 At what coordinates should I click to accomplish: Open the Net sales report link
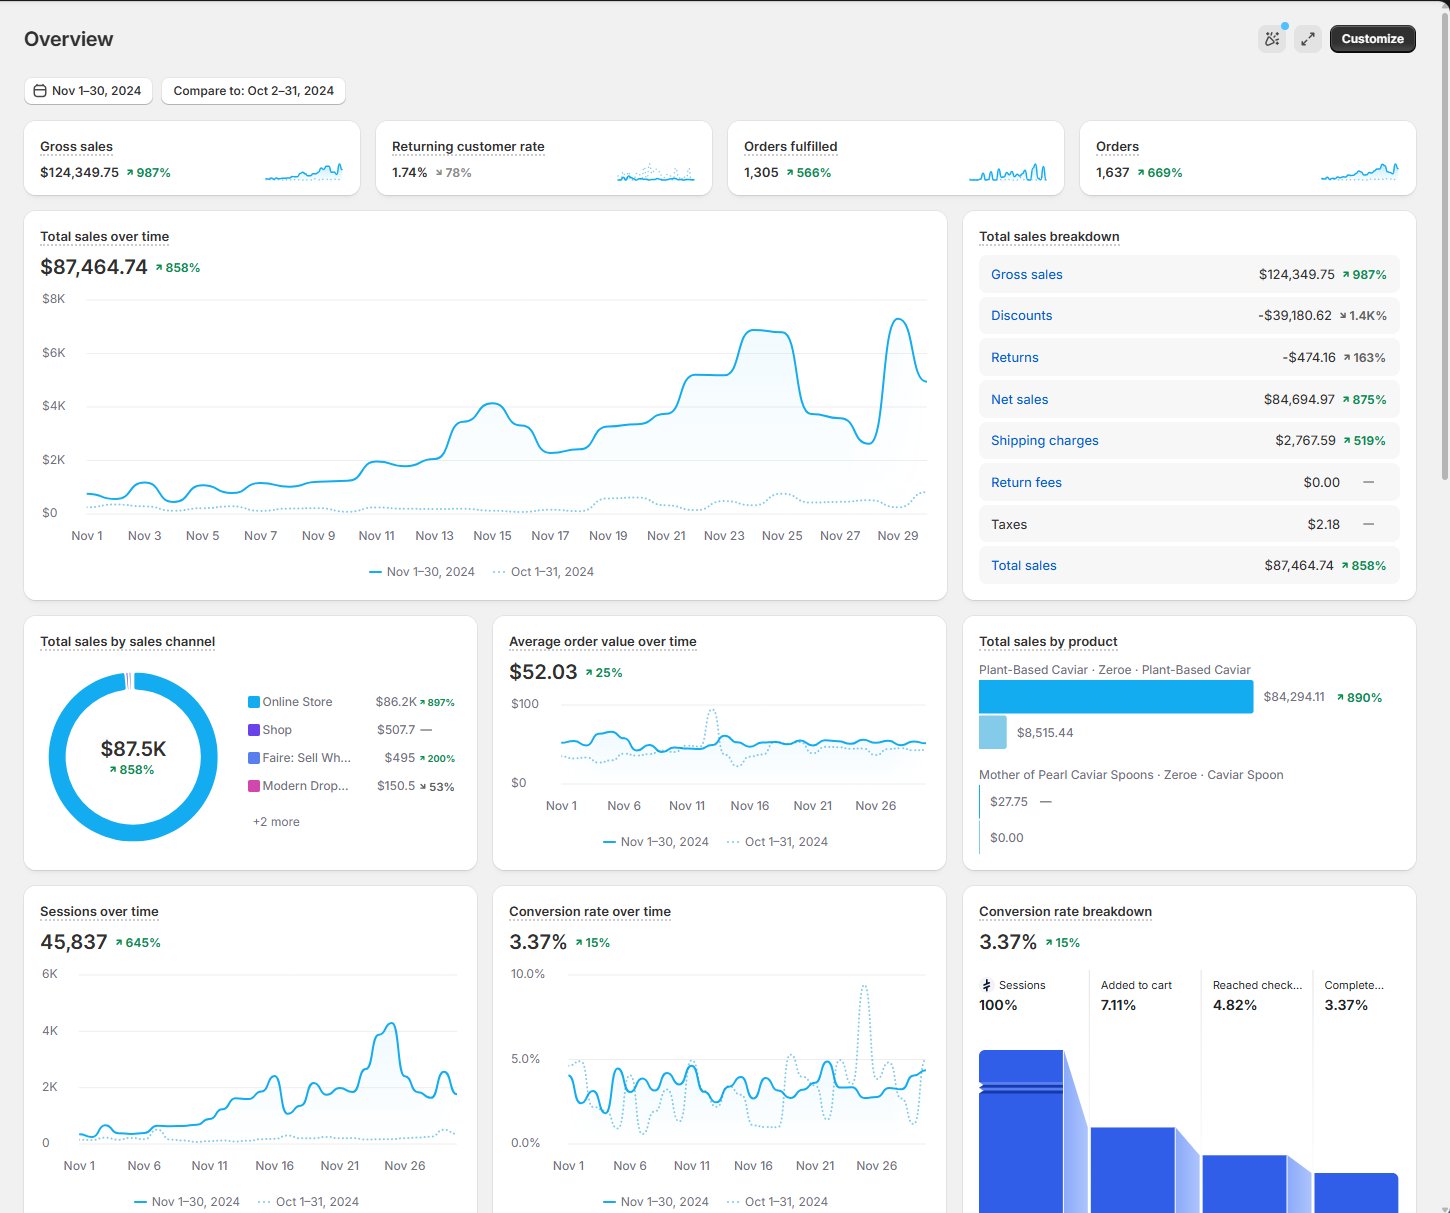pyautogui.click(x=1019, y=399)
